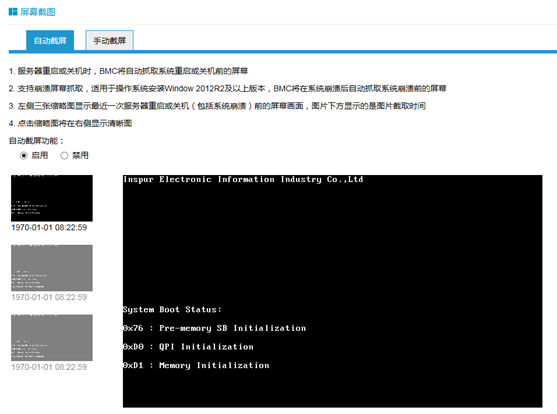Click the 自动截屏功能 label
This screenshot has width=557, height=414.
pyautogui.click(x=36, y=141)
